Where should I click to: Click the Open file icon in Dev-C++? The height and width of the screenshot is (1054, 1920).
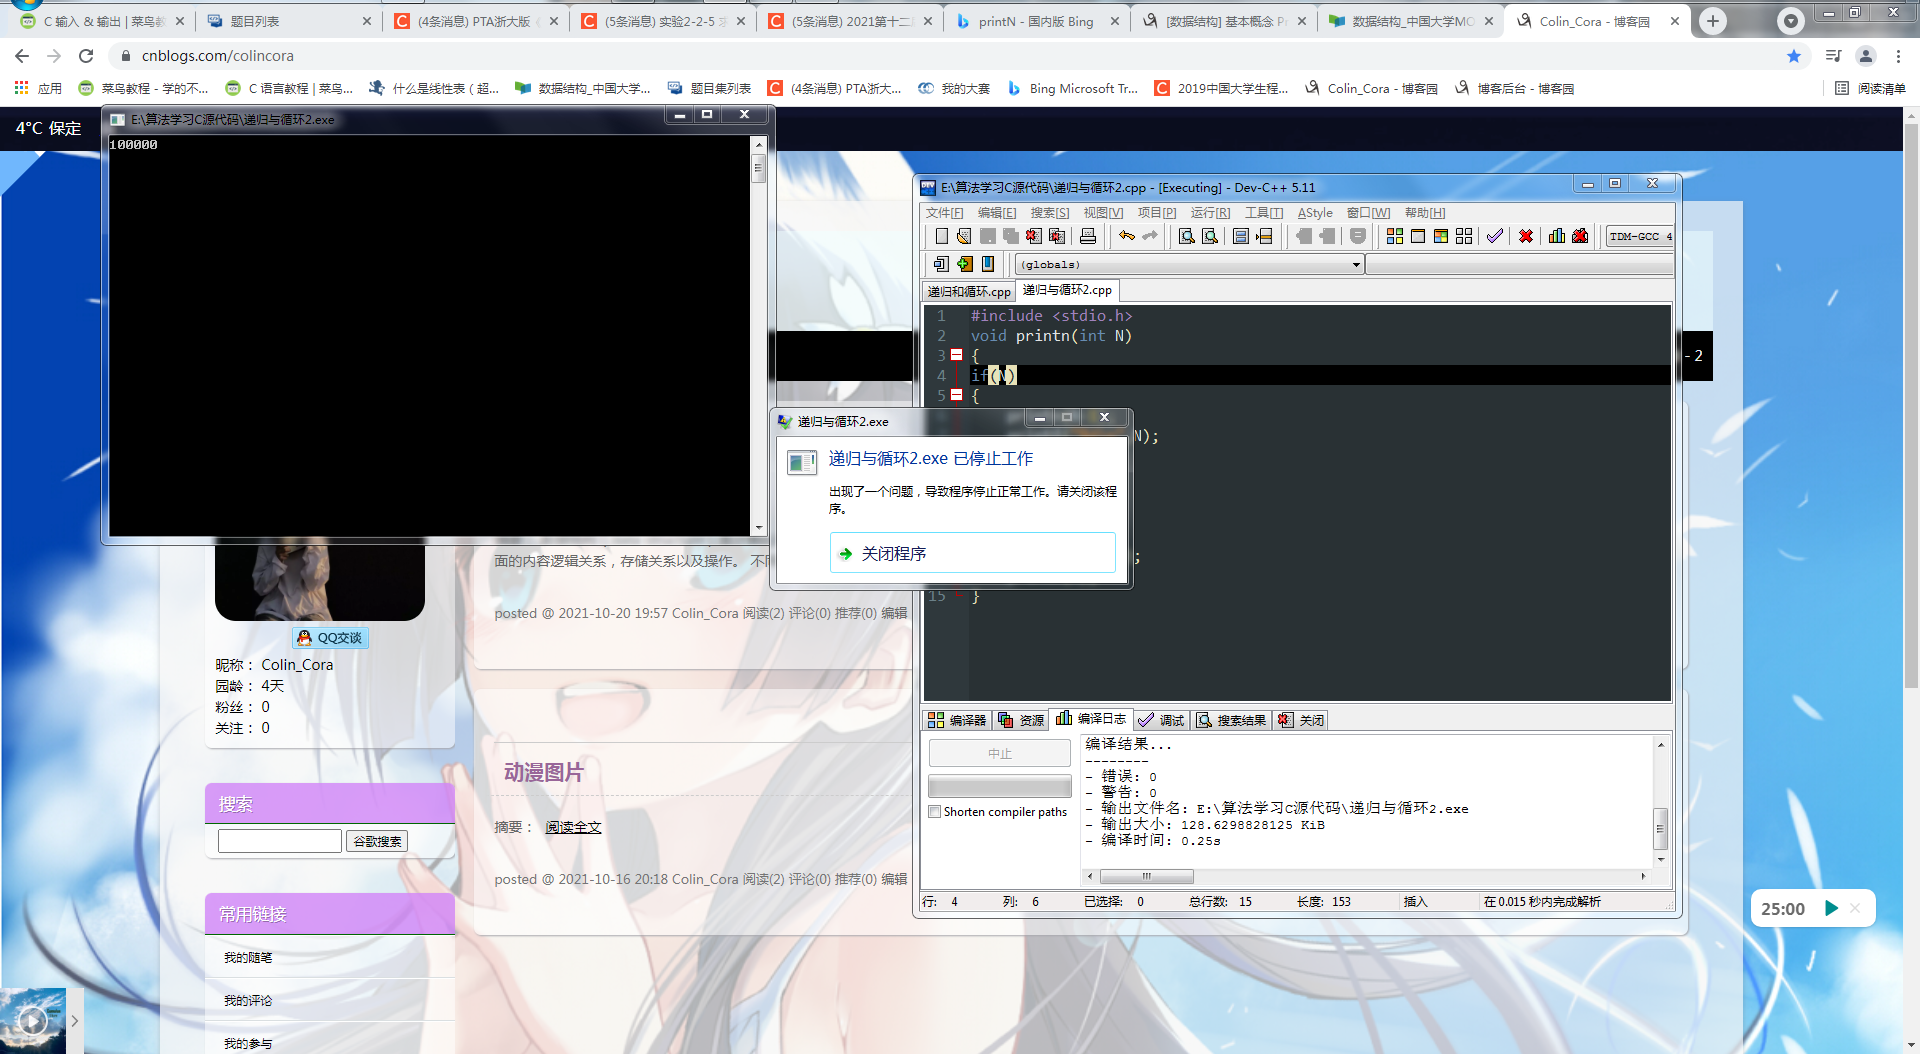click(964, 236)
